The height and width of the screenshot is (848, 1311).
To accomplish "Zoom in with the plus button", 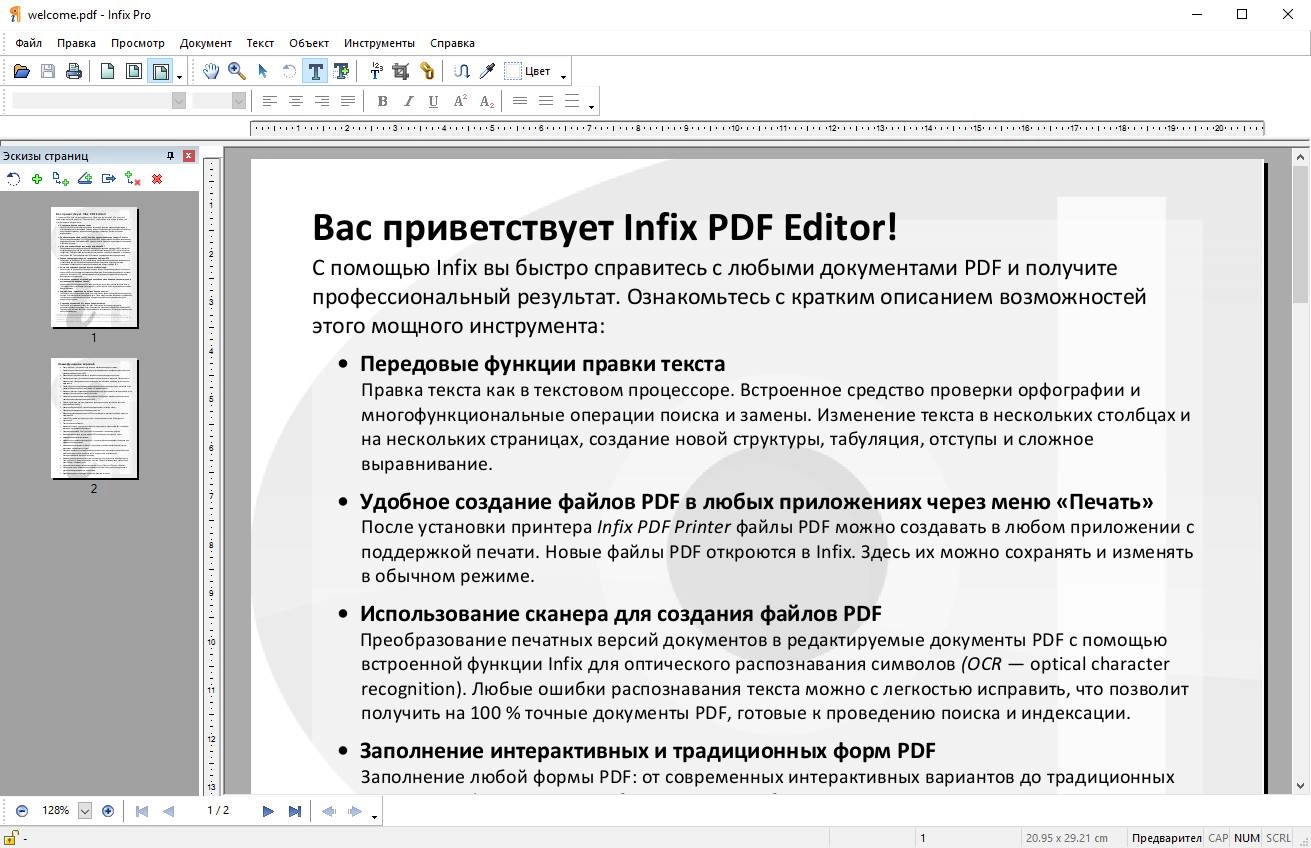I will [108, 811].
